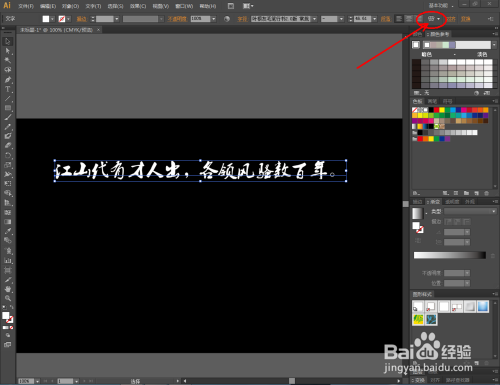Image resolution: width=500 pixels, height=385 pixels.
Task: Click the gradient slider bar
Action: (450, 255)
